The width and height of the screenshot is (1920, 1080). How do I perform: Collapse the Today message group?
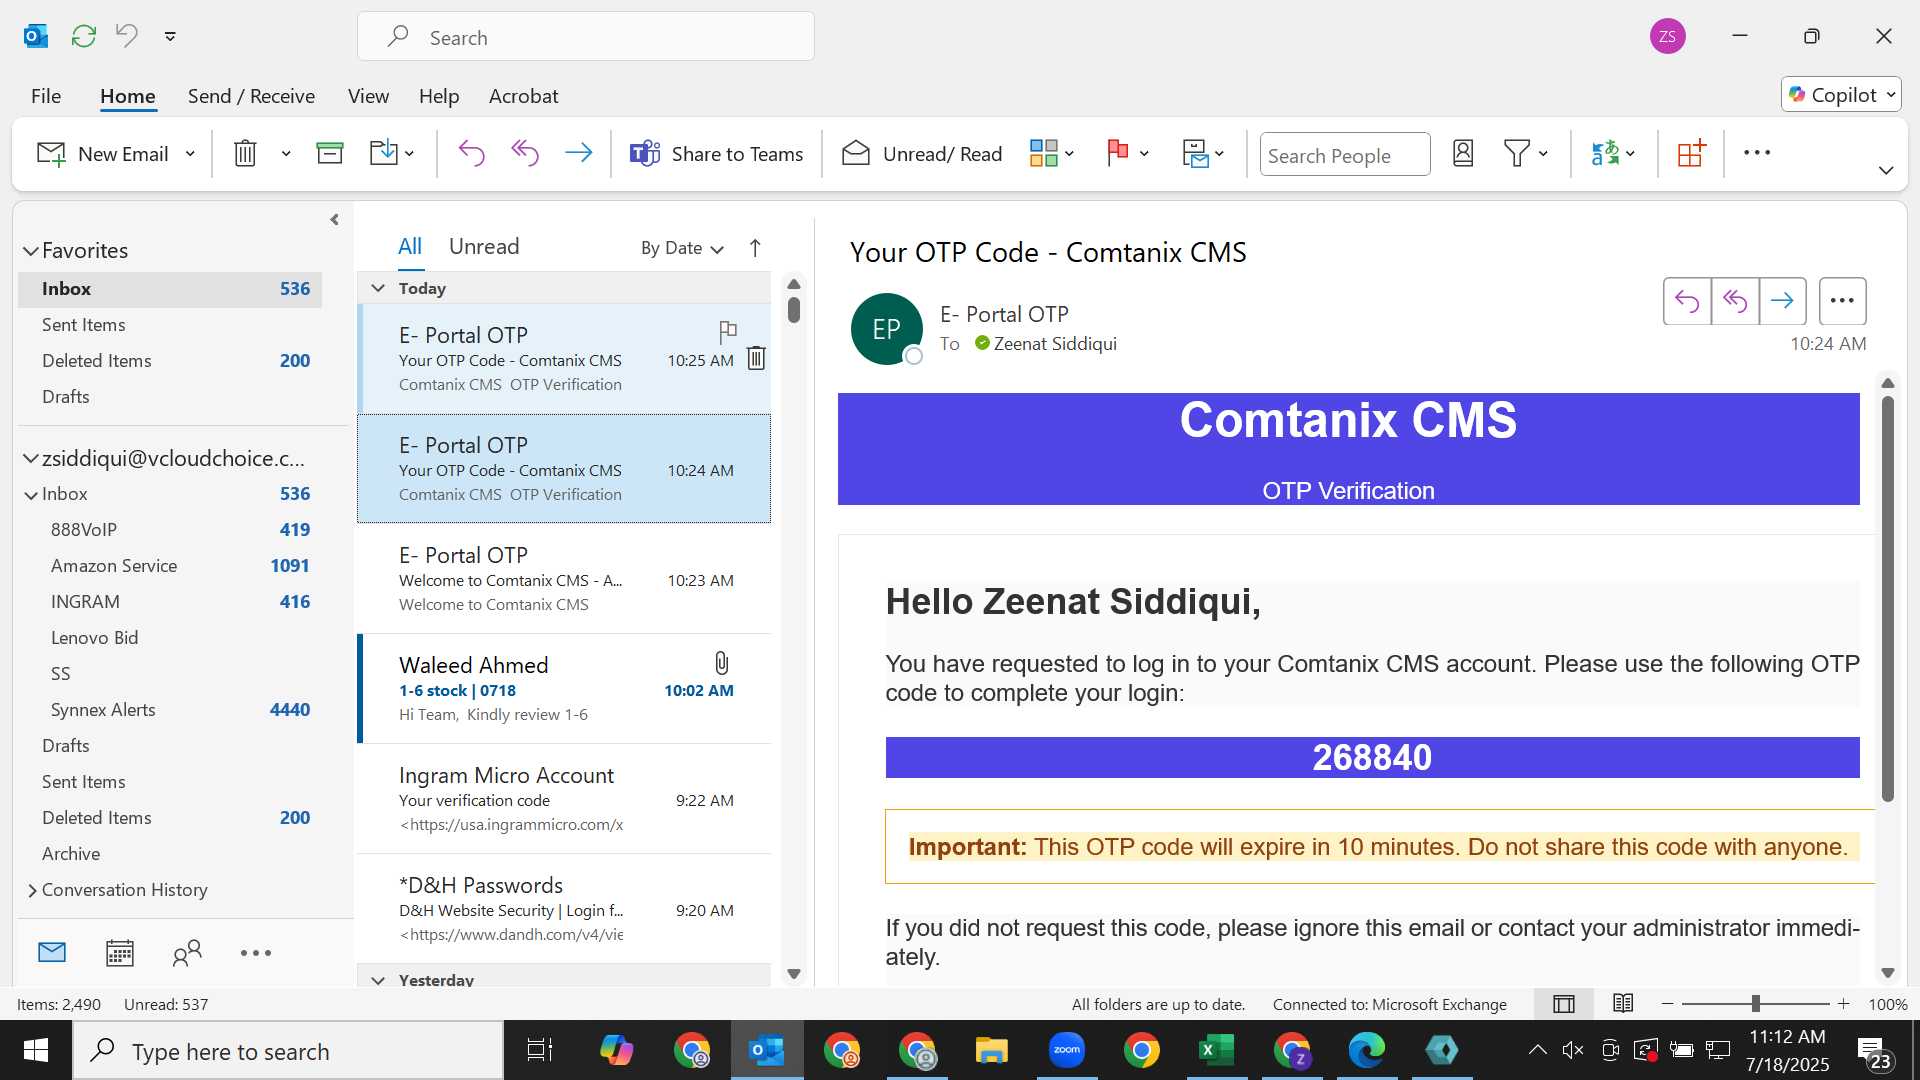(x=378, y=288)
